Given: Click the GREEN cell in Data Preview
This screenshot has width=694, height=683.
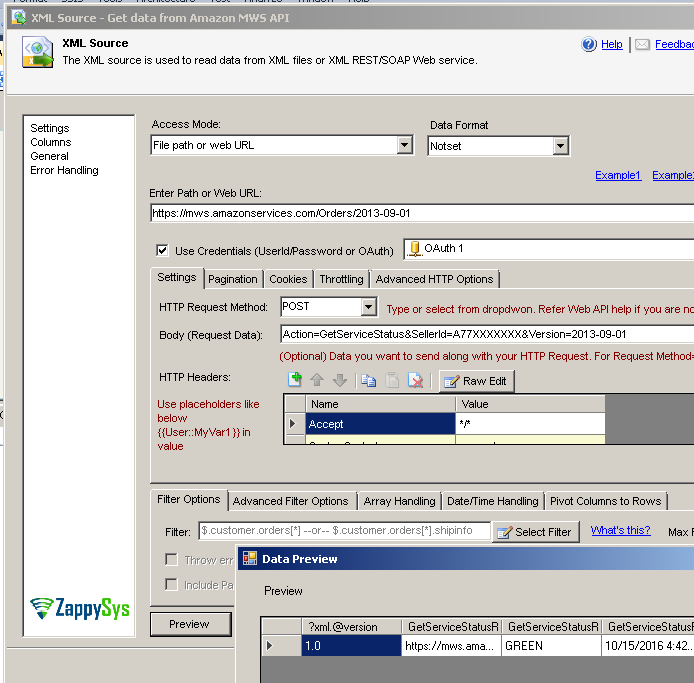Looking at the screenshot, I should click(551, 646).
